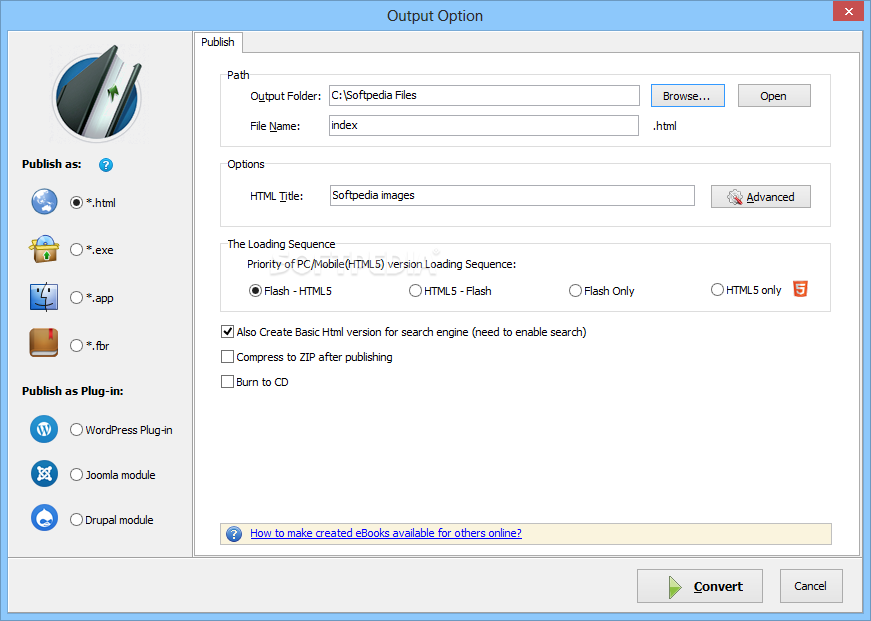Start conversion with the Convert button
This screenshot has height=621, width=871.
(x=699, y=586)
